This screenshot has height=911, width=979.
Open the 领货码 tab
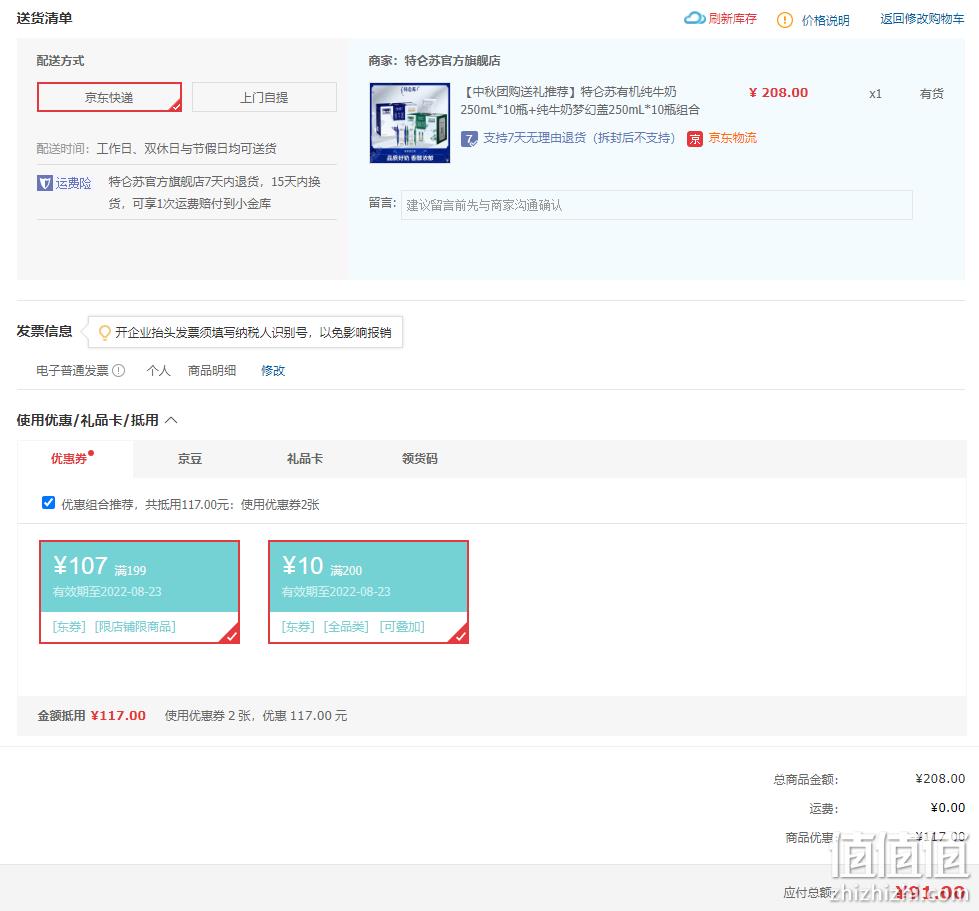[420, 459]
